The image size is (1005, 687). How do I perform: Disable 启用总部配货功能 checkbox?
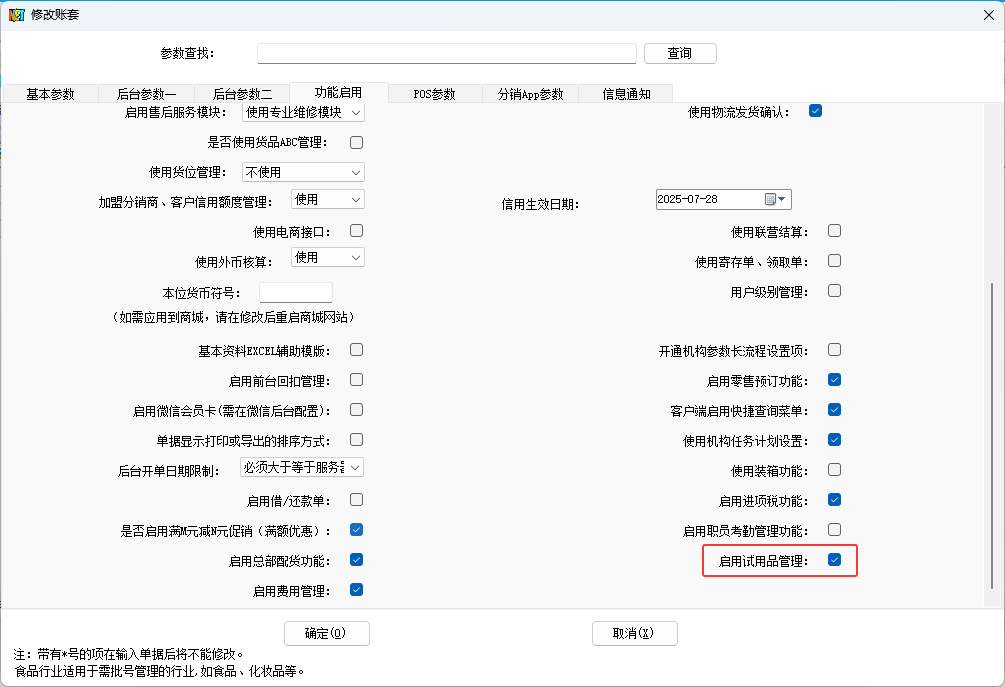(x=356, y=560)
